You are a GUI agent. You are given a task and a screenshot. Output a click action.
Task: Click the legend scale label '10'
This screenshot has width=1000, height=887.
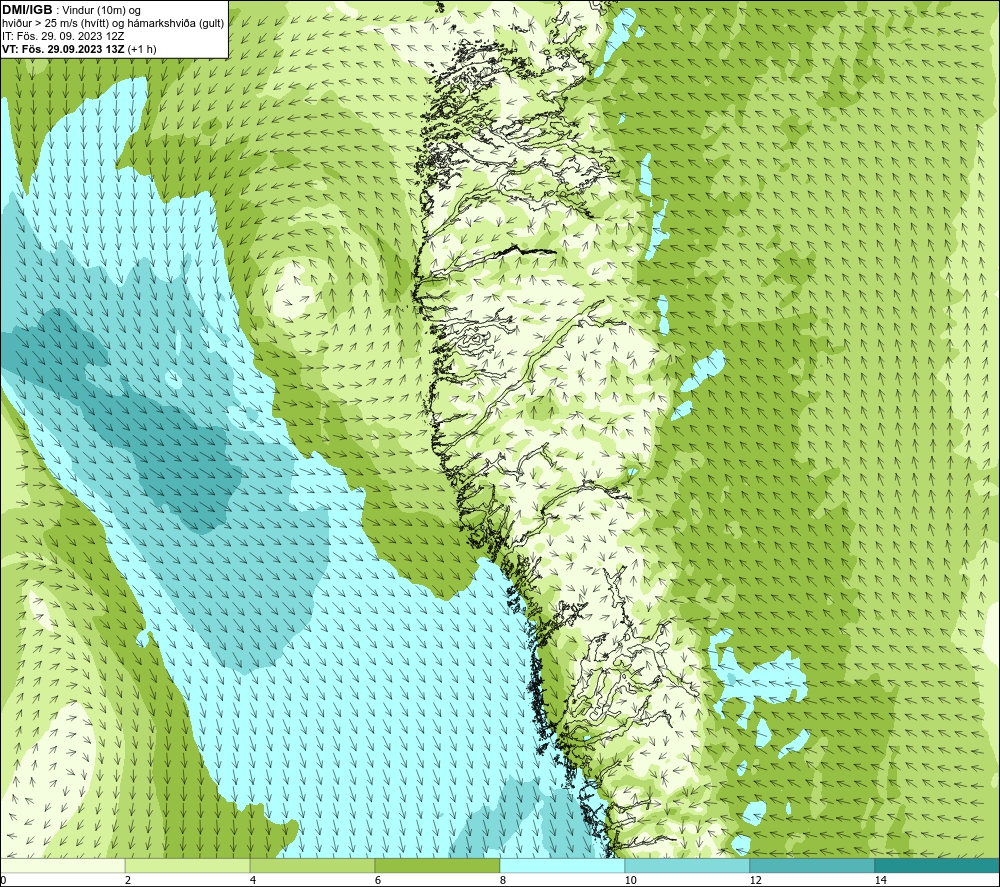[x=631, y=880]
